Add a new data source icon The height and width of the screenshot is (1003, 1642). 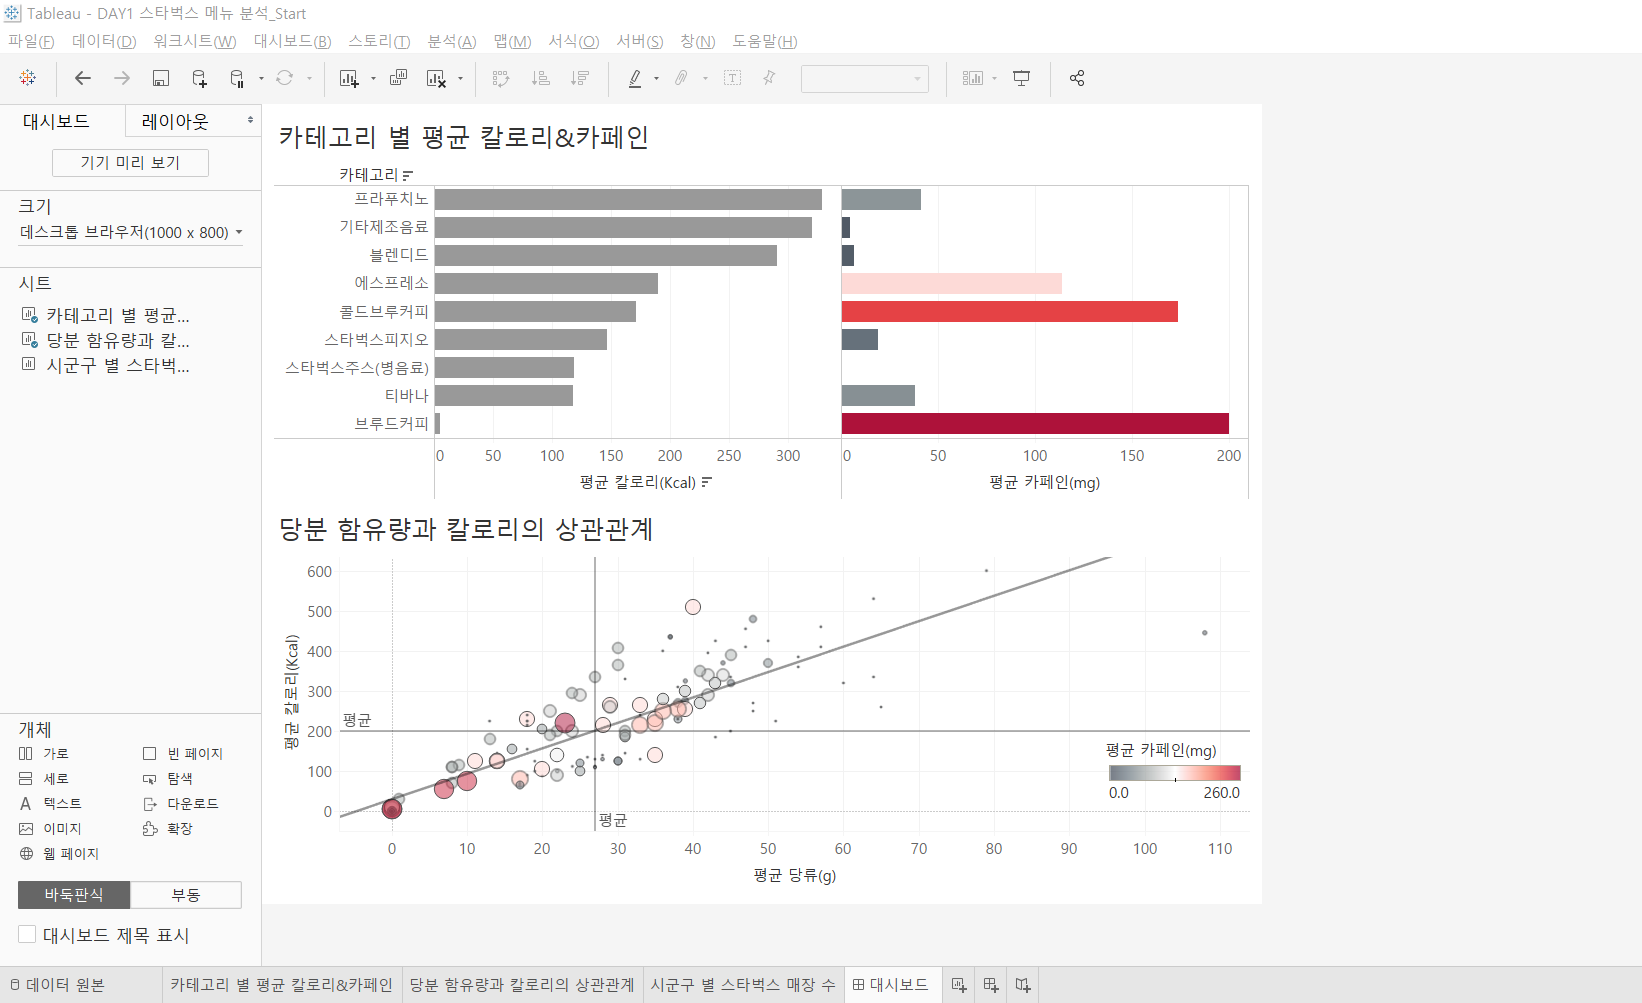coord(199,78)
